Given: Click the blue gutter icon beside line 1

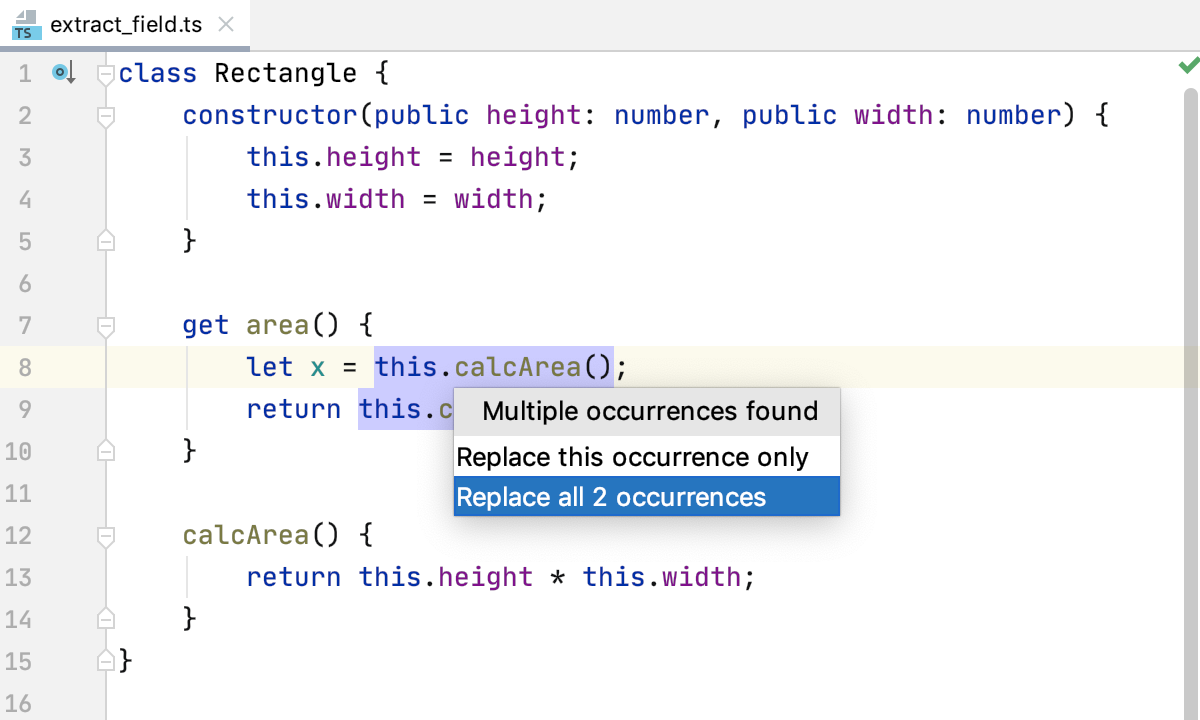Looking at the screenshot, I should click(x=62, y=73).
